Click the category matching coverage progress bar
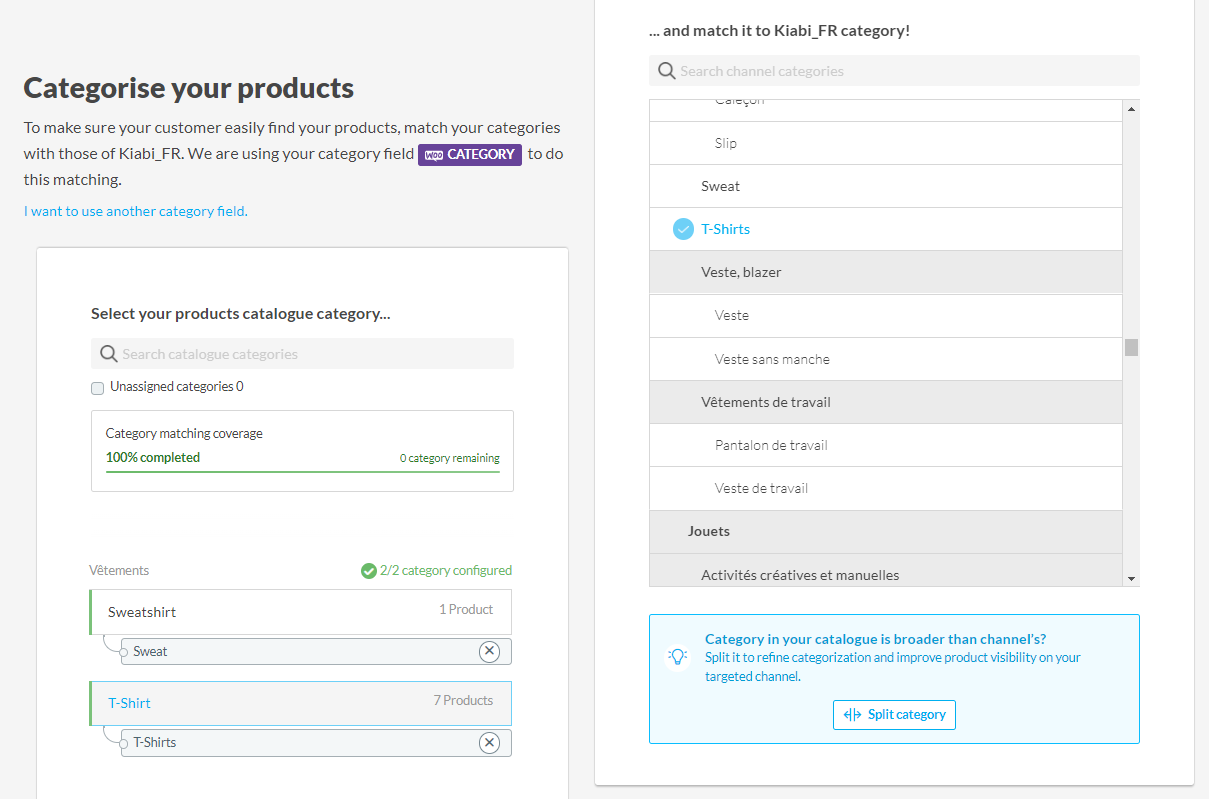 click(x=302, y=471)
